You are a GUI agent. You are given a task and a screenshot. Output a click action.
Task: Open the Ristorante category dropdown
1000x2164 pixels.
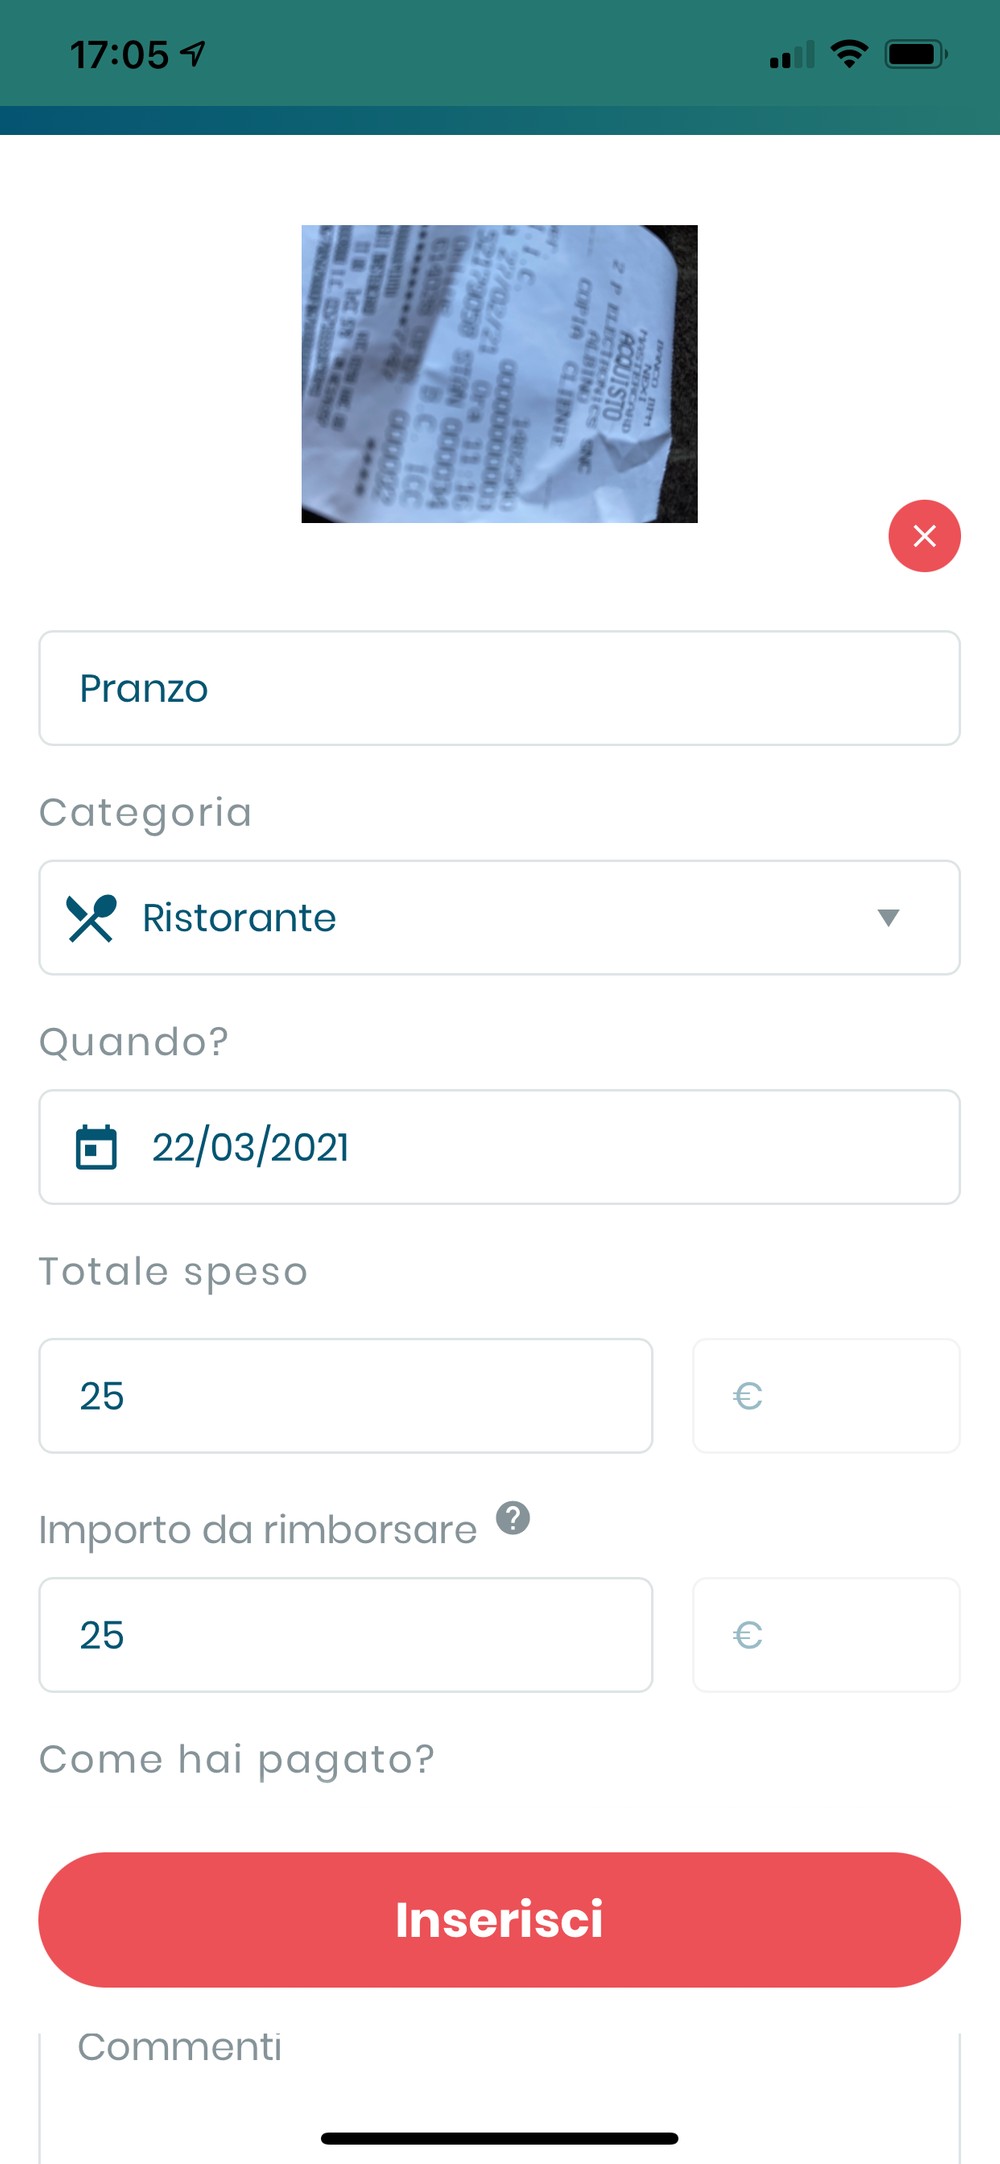coord(499,918)
